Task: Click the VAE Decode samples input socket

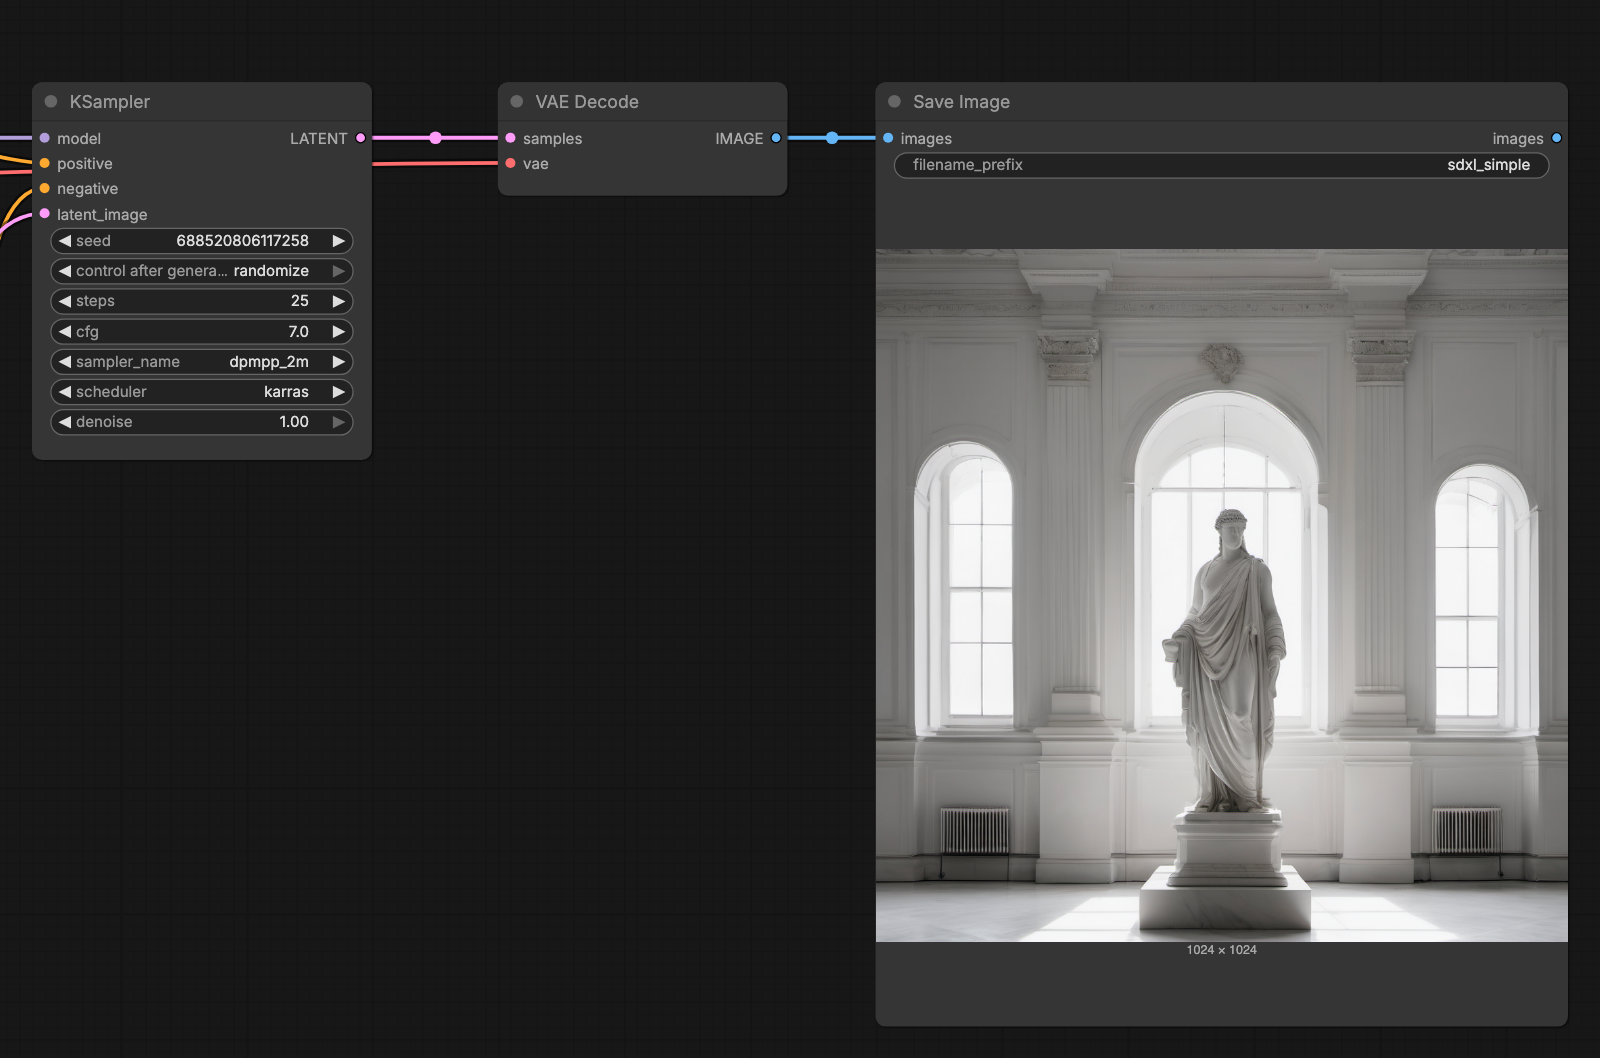Action: [511, 138]
